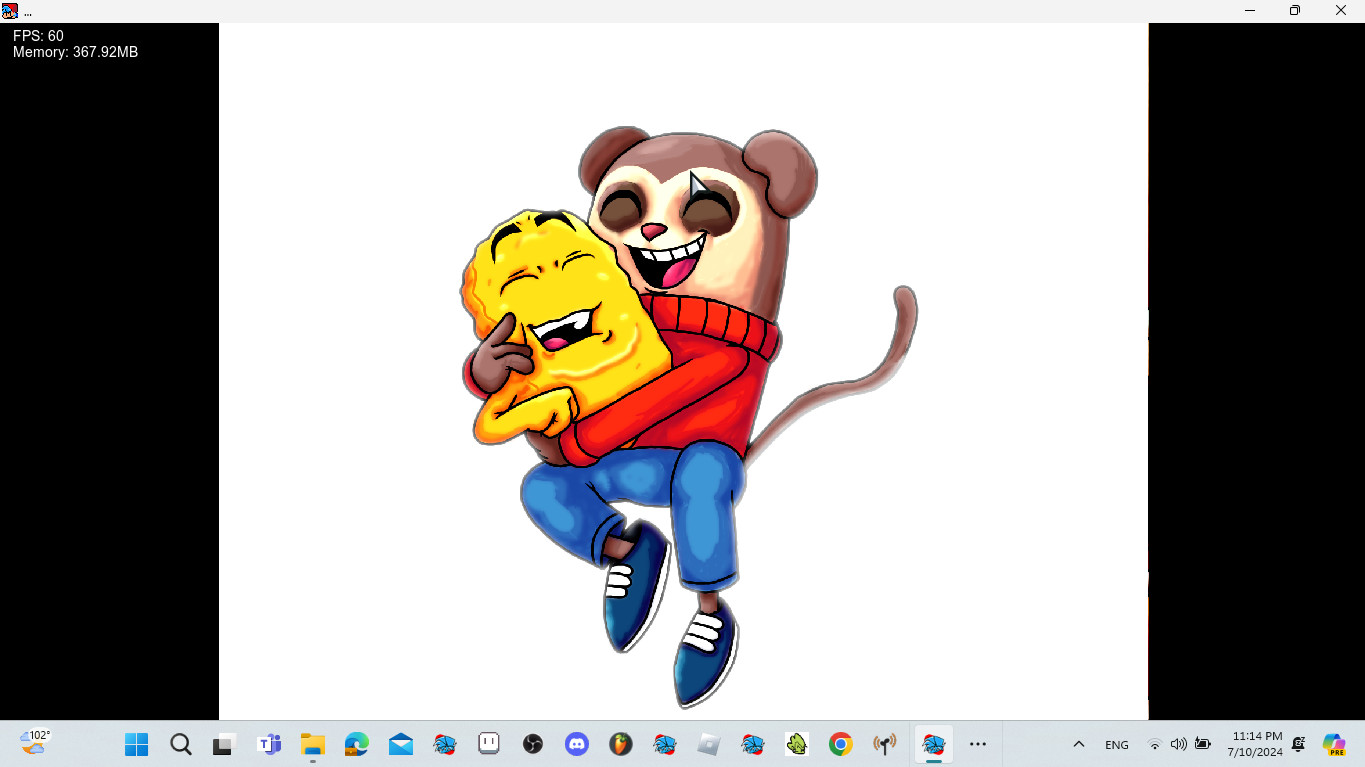Viewport: 1365px width, 767px height.
Task: Toggle do-not-disturb notification bell icon
Action: pos(1299,744)
